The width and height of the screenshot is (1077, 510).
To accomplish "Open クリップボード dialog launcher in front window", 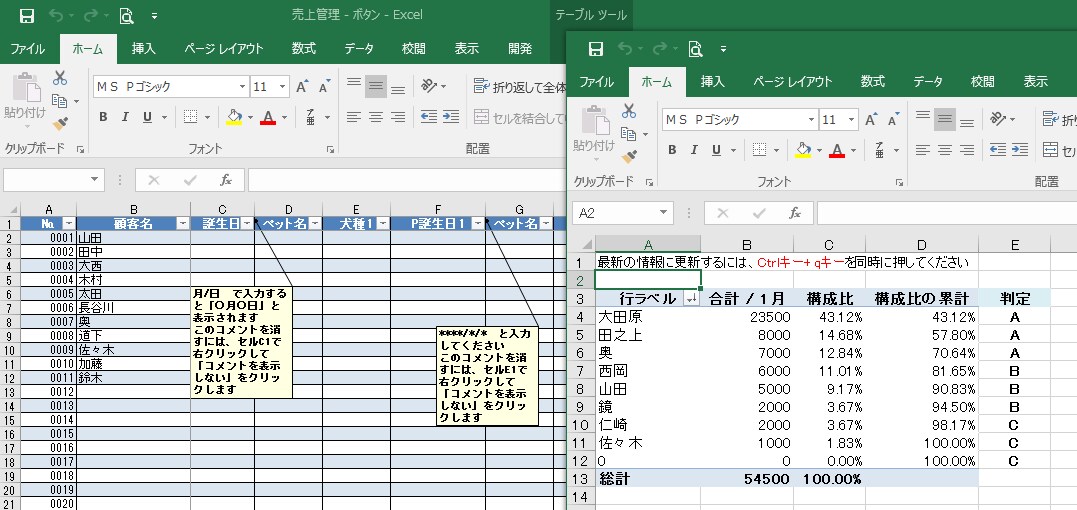I will [650, 182].
